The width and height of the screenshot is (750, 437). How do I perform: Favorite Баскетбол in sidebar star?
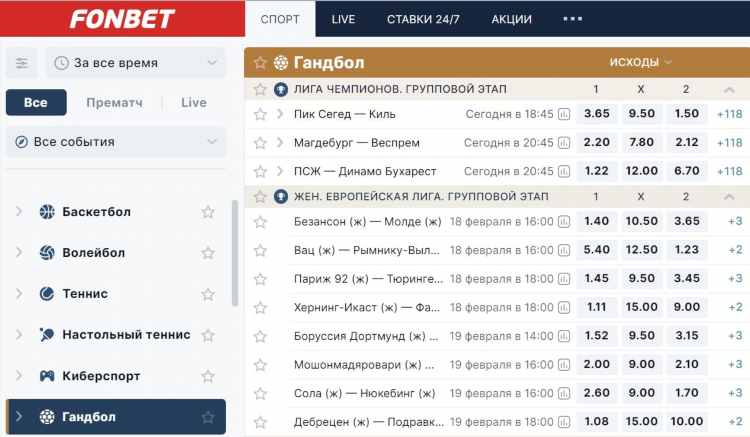tap(208, 212)
